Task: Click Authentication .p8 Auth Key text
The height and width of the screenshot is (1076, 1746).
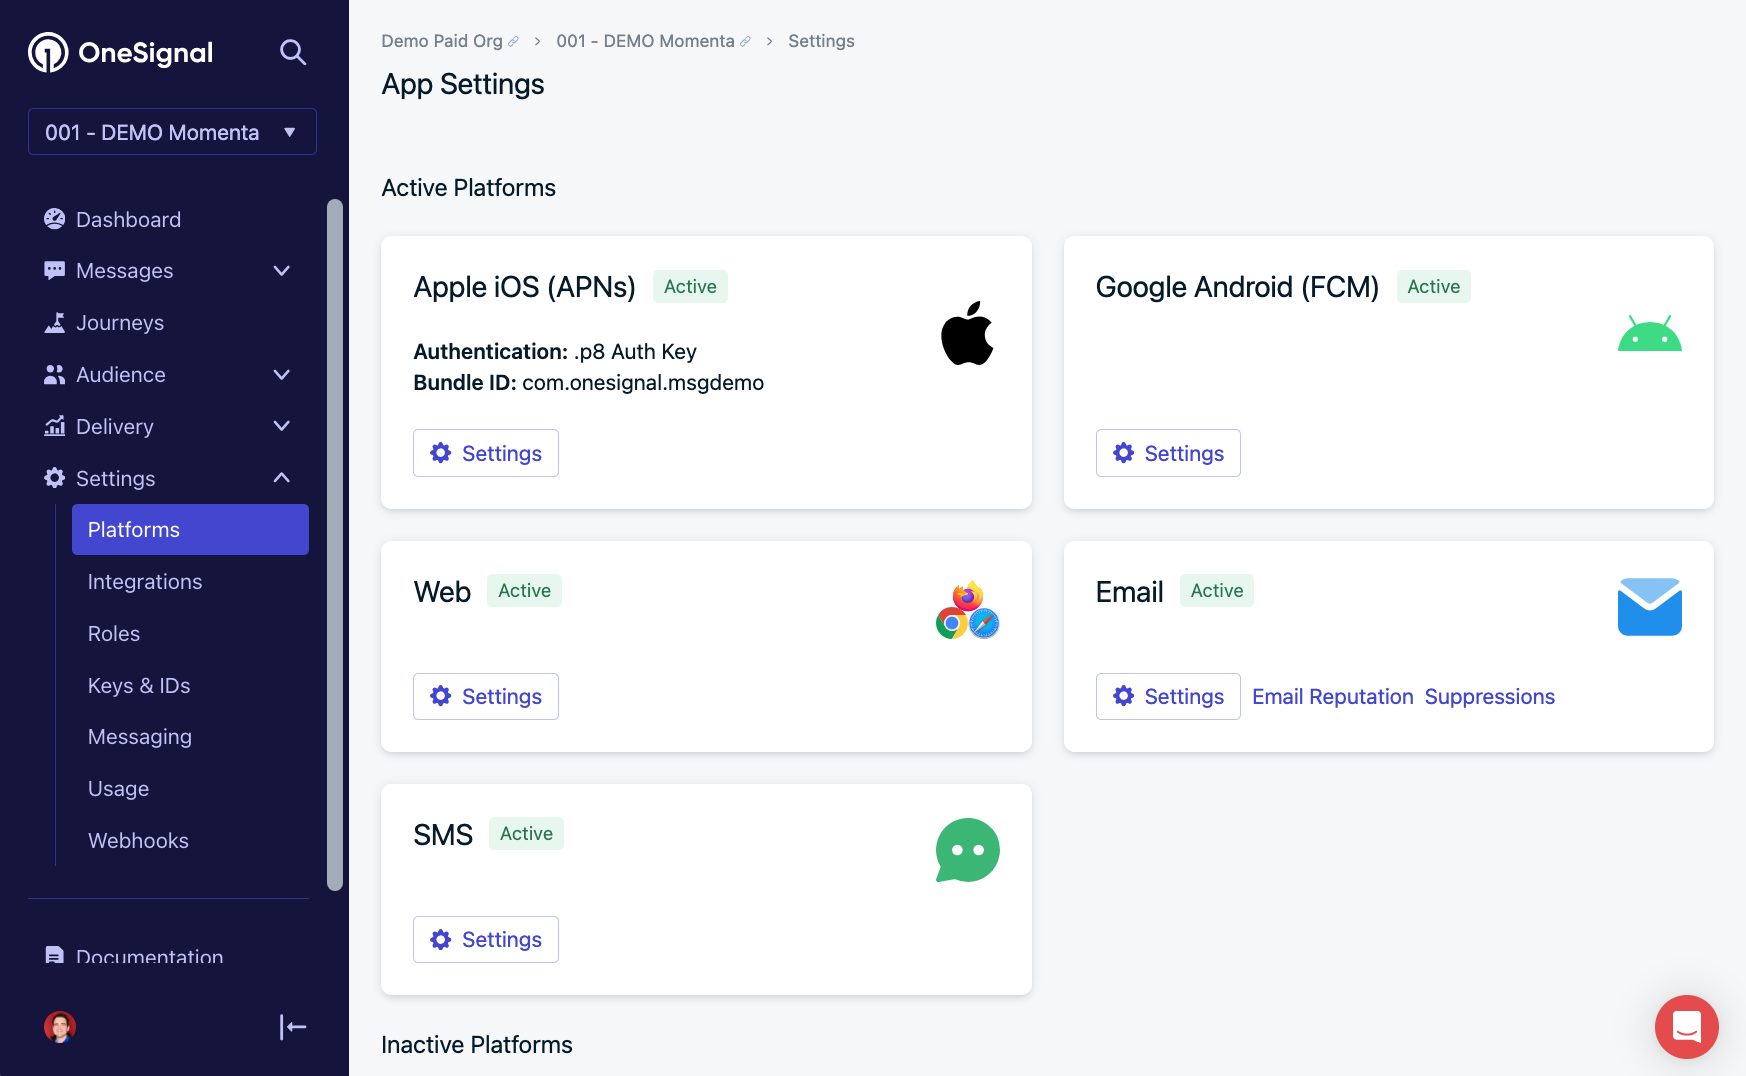Action: click(555, 352)
